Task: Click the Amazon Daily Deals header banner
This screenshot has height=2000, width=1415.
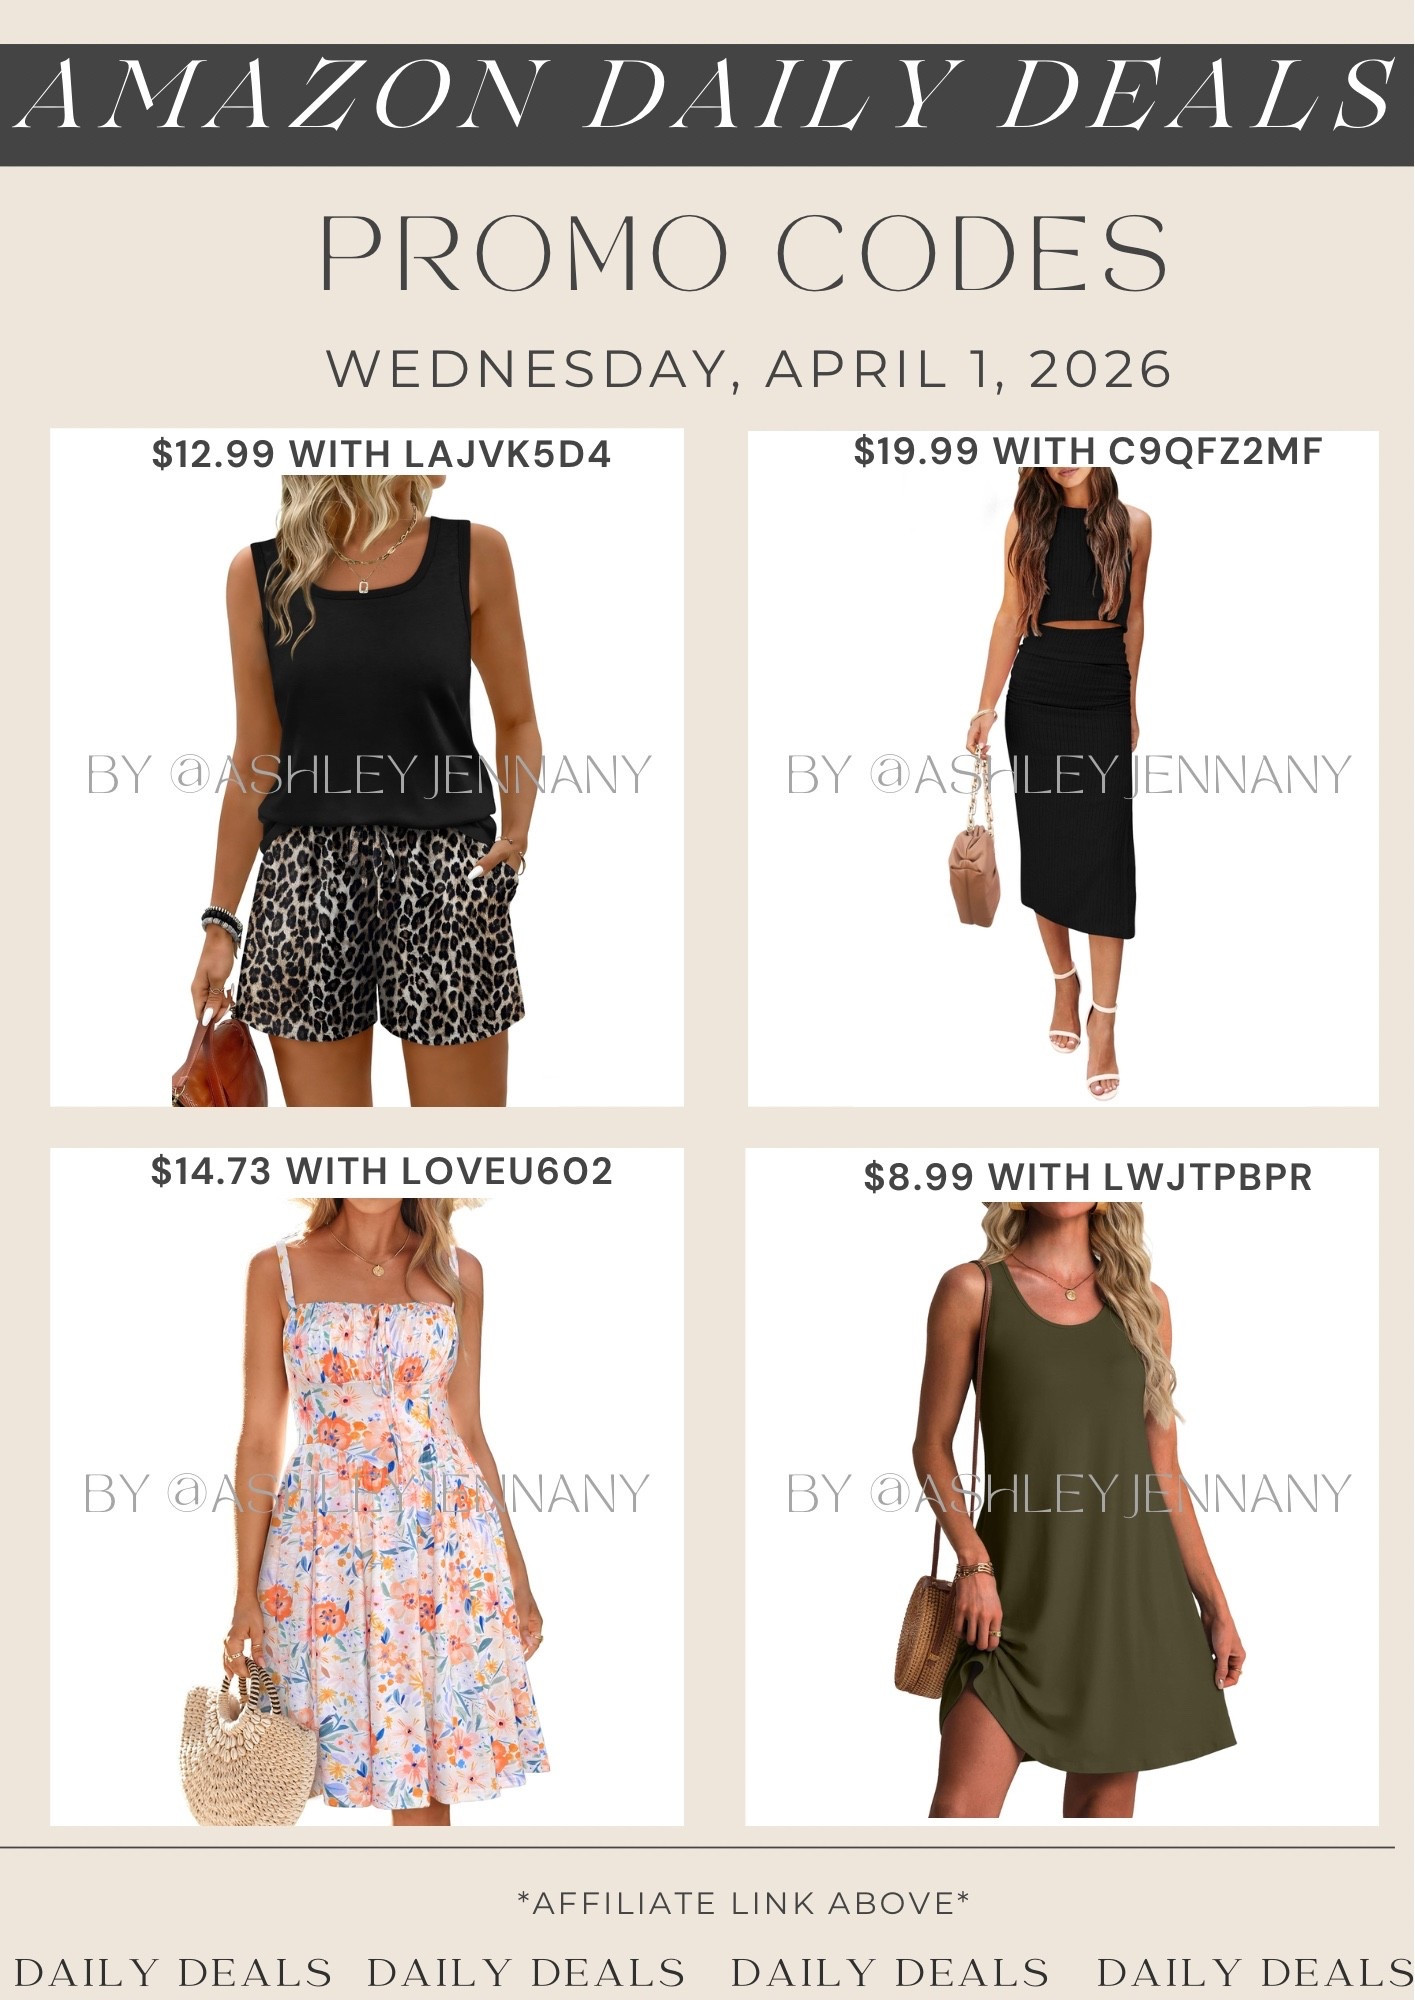Action: point(707,104)
